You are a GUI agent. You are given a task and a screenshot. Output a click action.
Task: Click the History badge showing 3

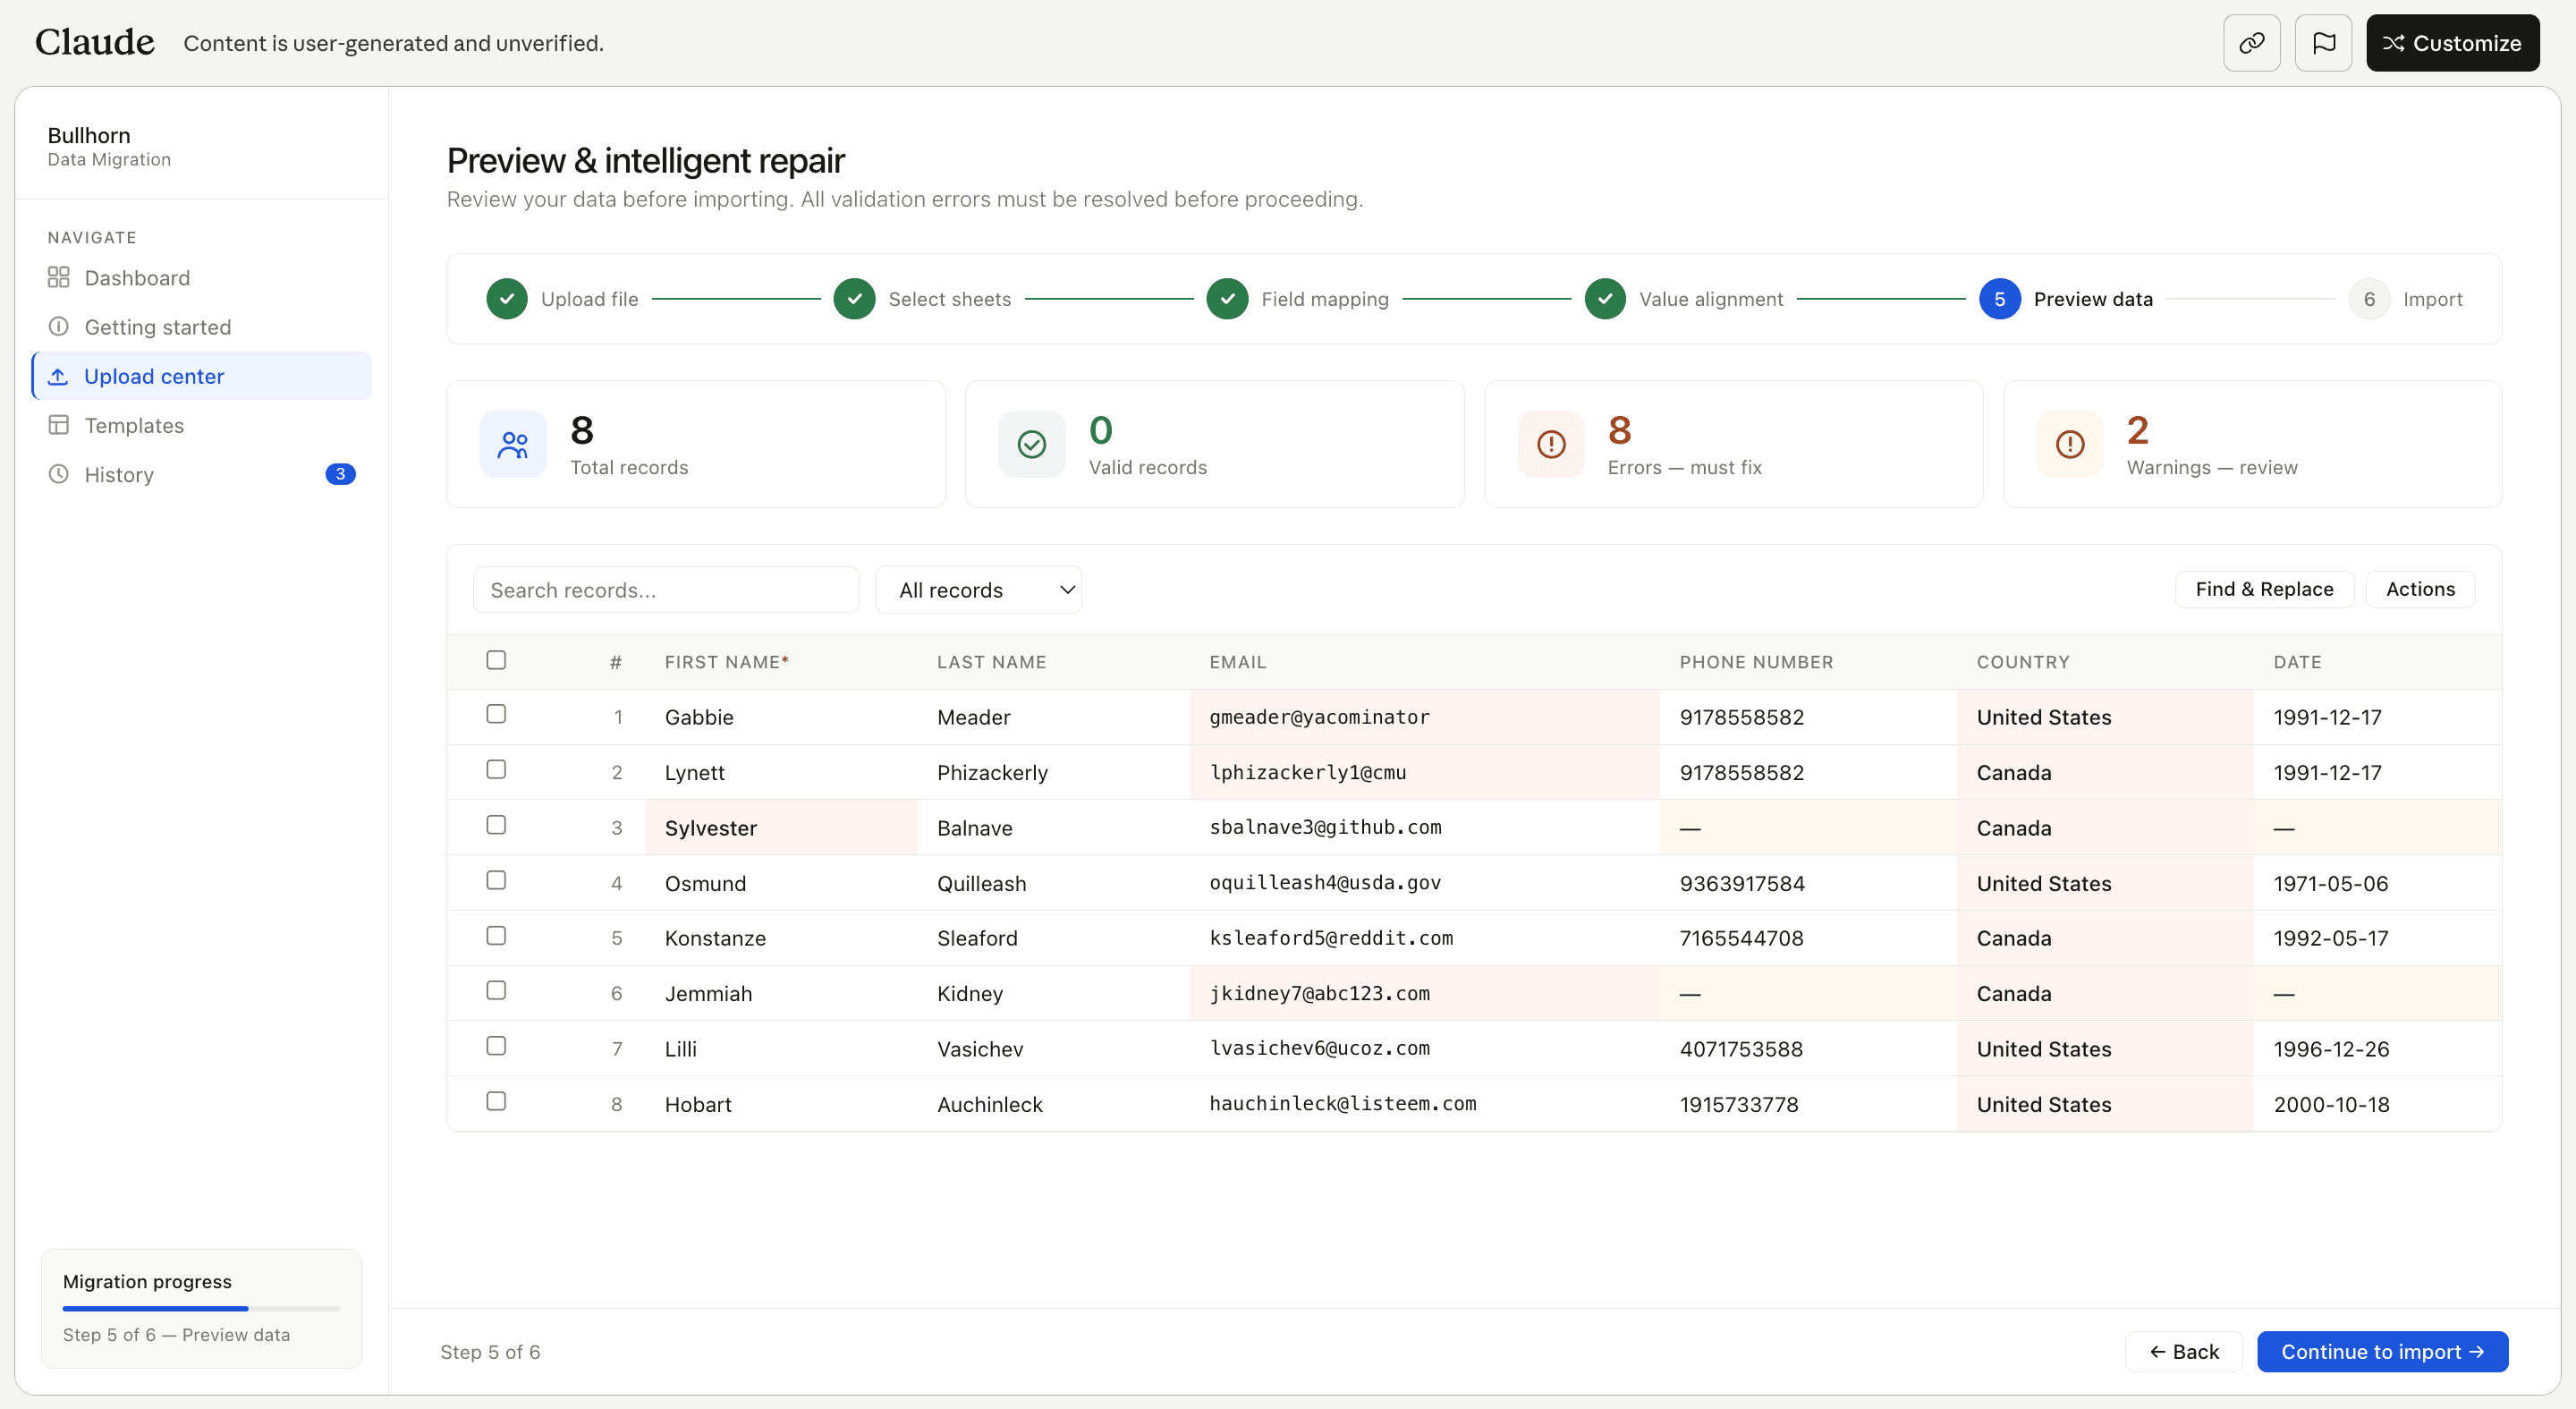340,474
